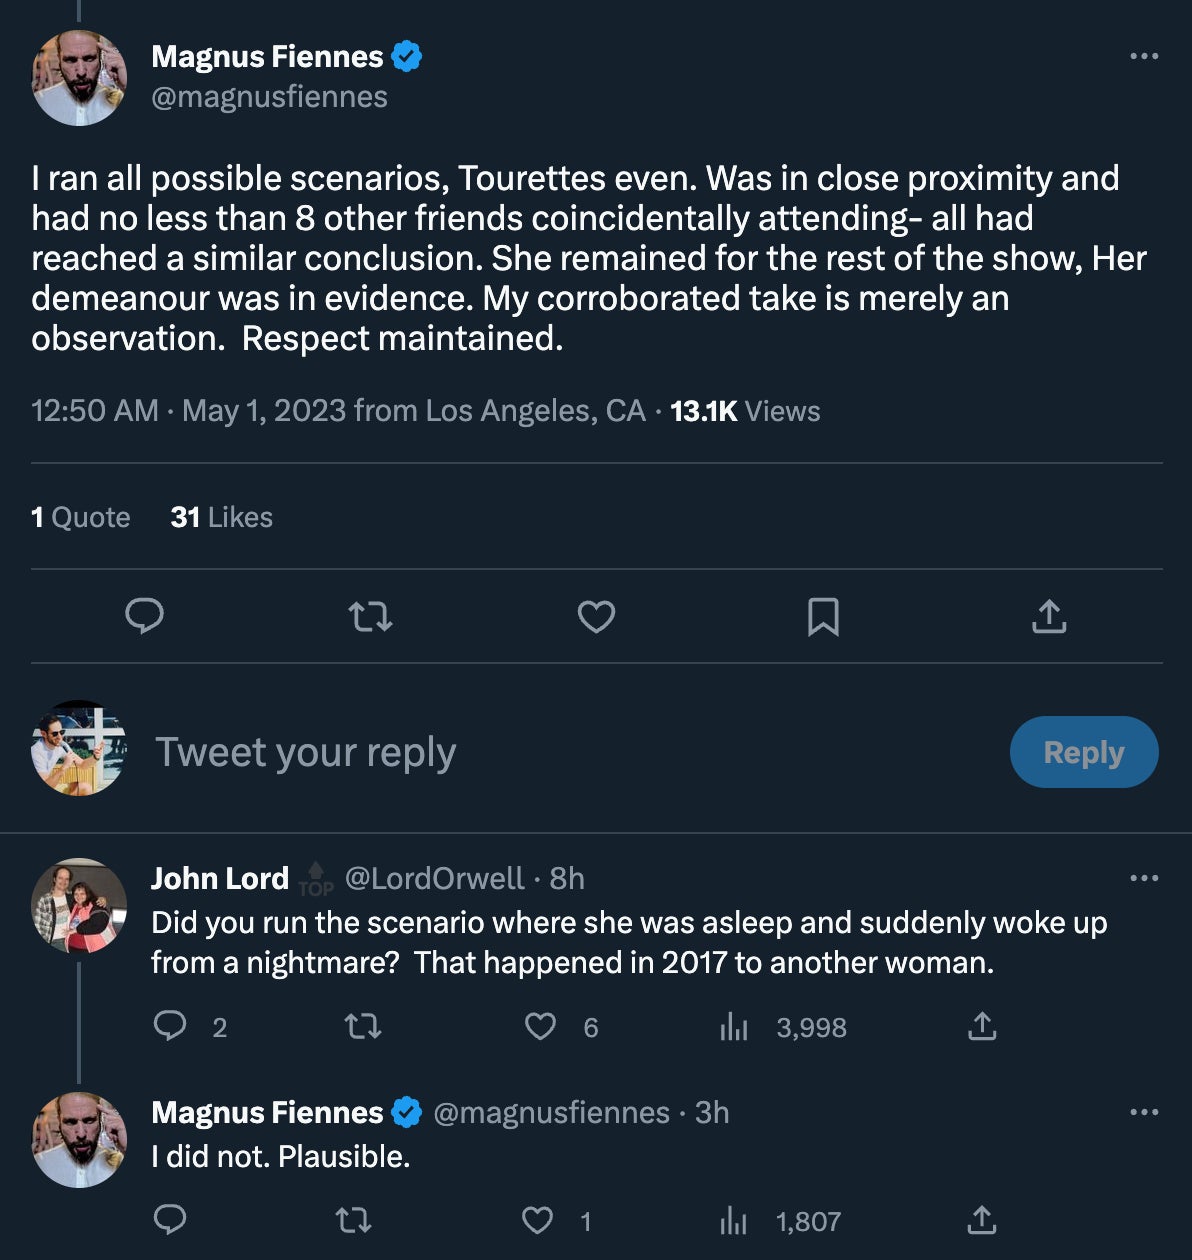This screenshot has width=1192, height=1260.
Task: Like the main tweet with heart icon
Action: (x=596, y=617)
